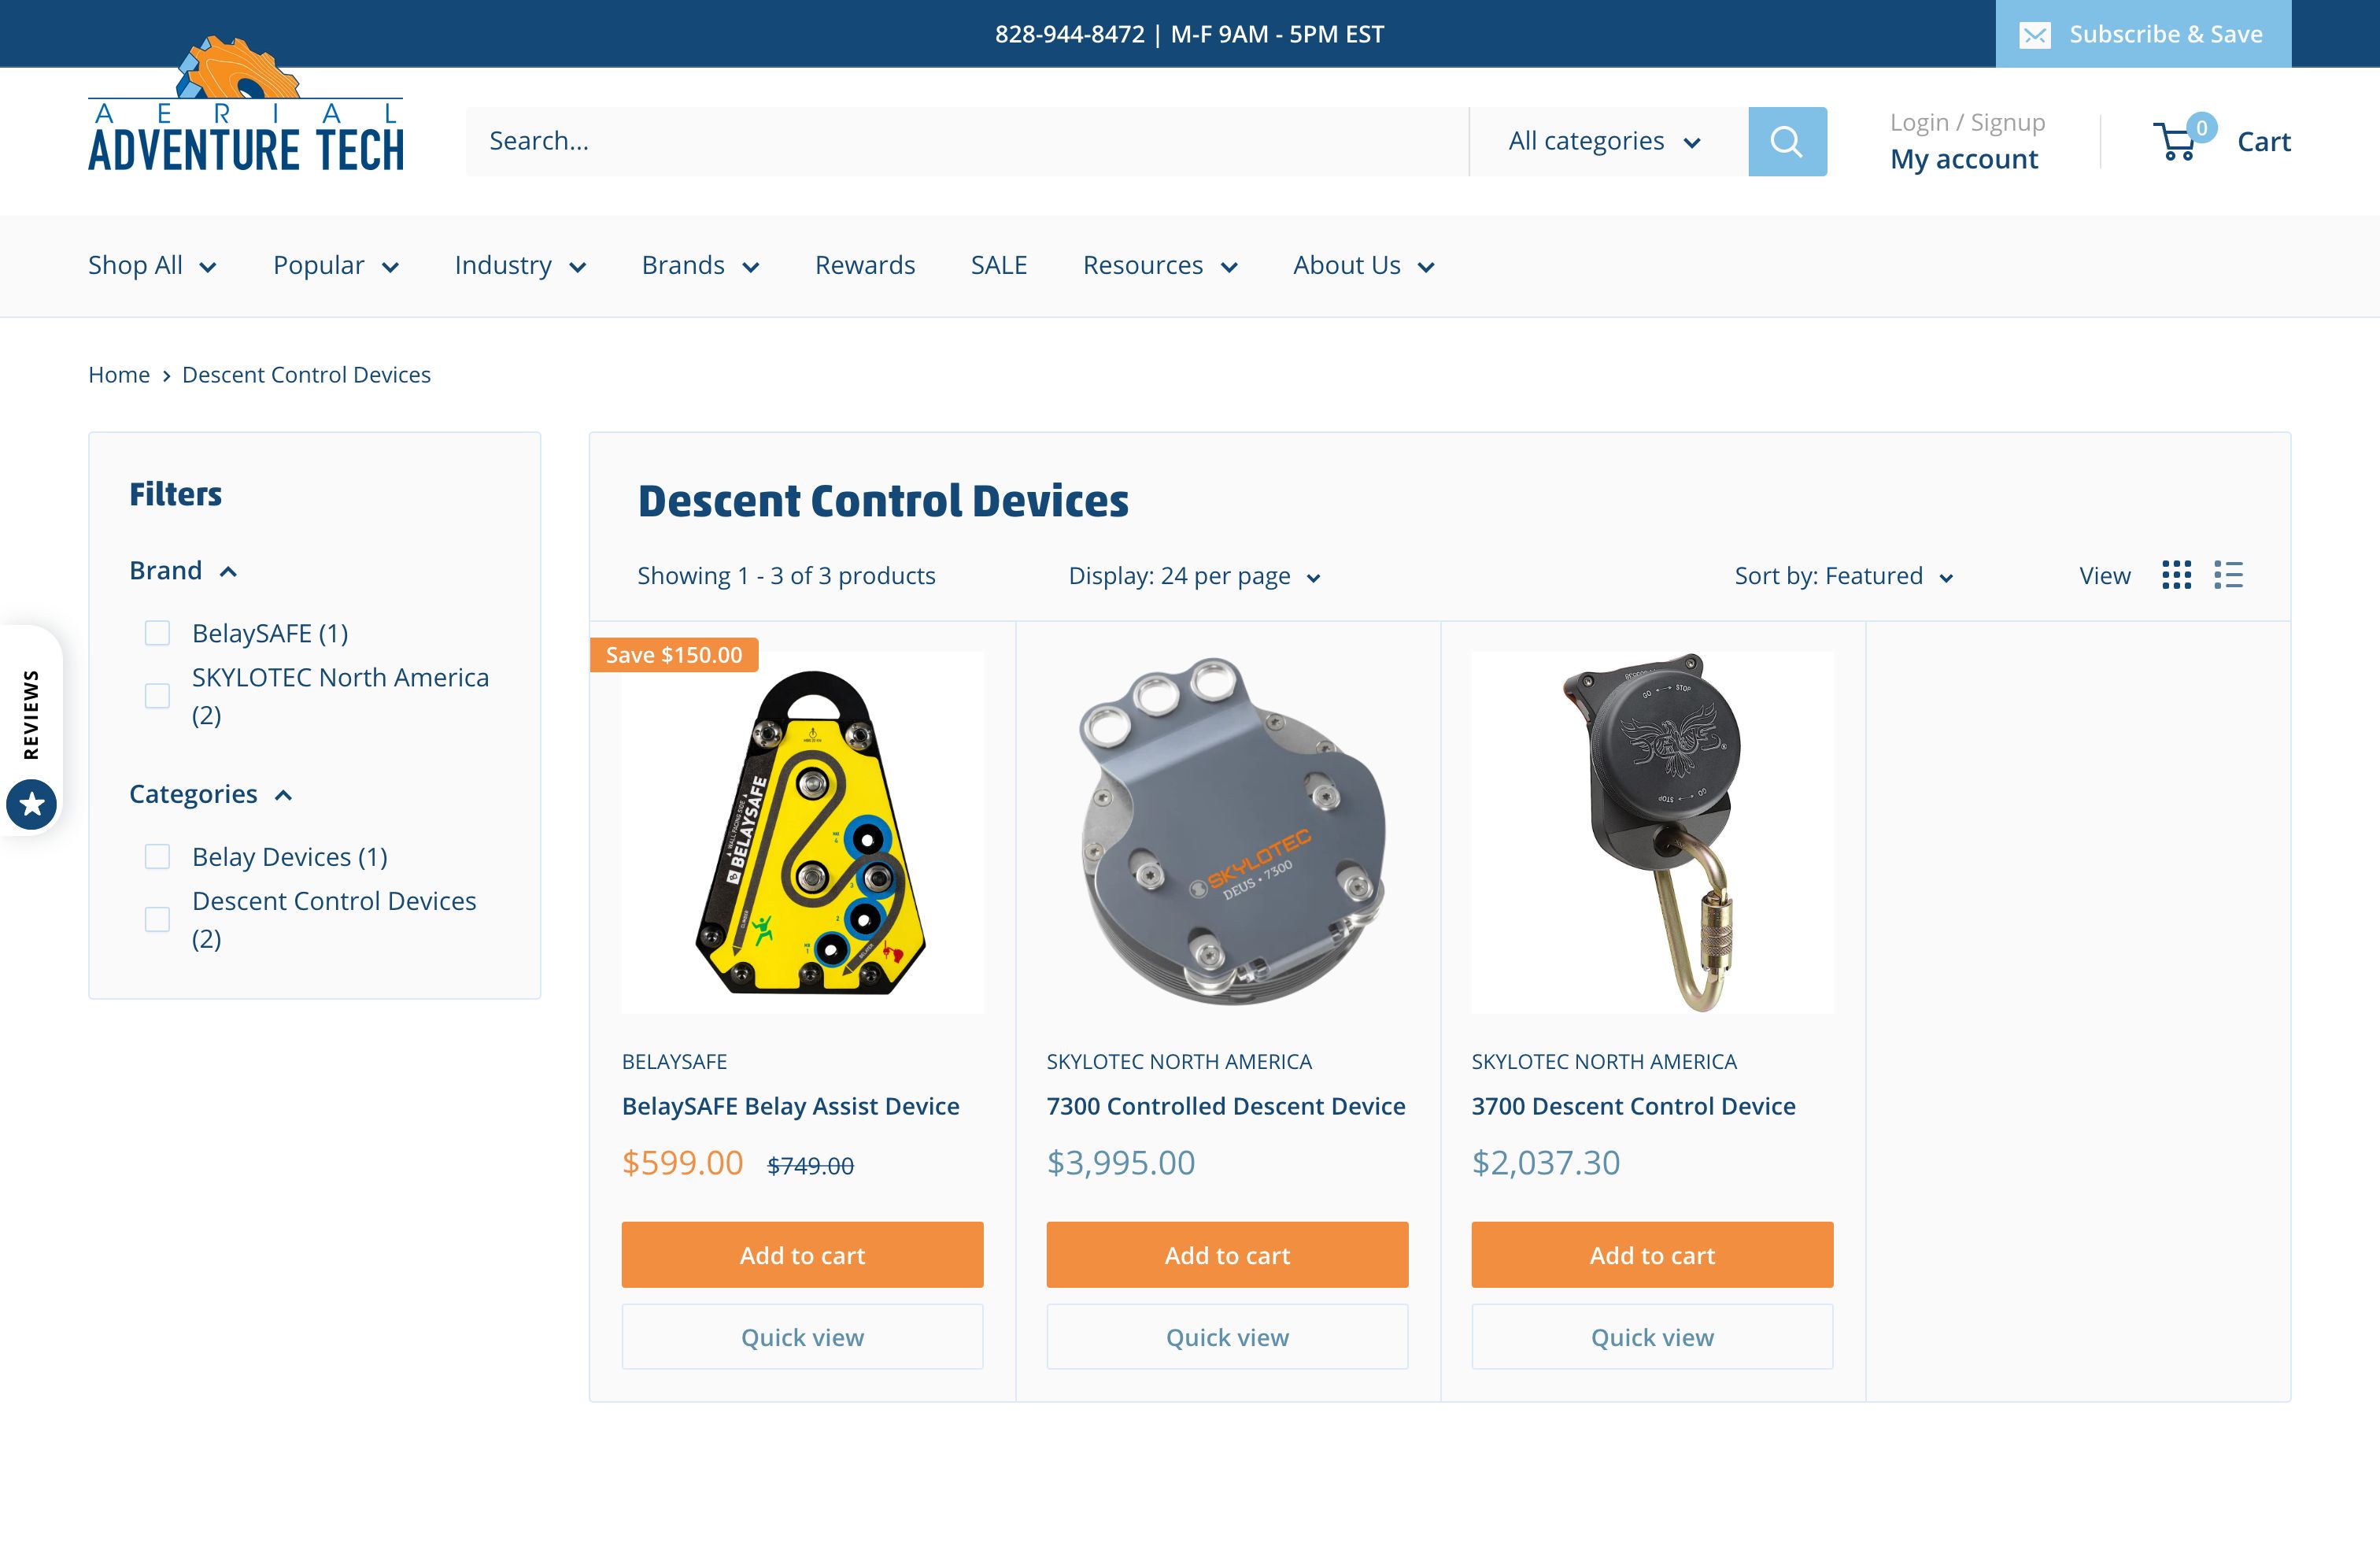Click the Subscribe & Save envelope icon
Screen dimensions: 2380x1546
point(2034,35)
